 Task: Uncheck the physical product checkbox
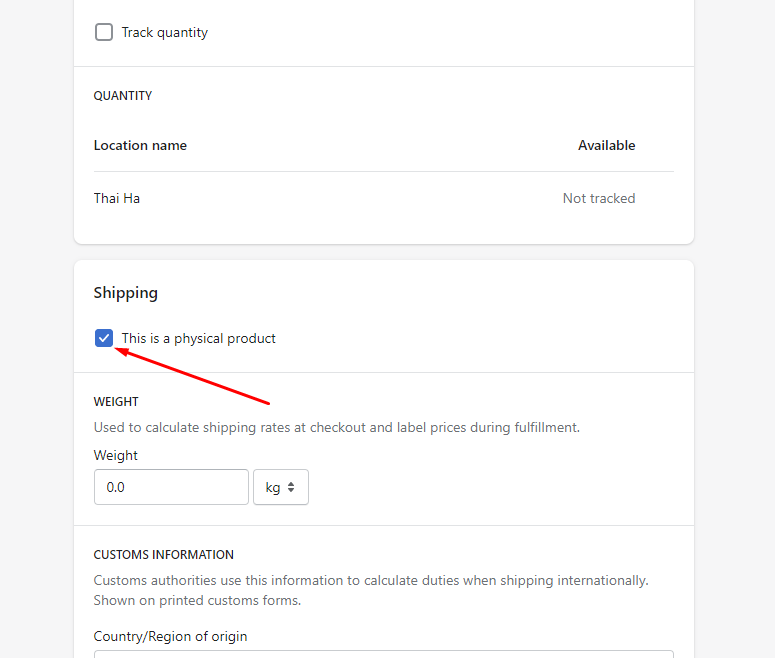(104, 338)
